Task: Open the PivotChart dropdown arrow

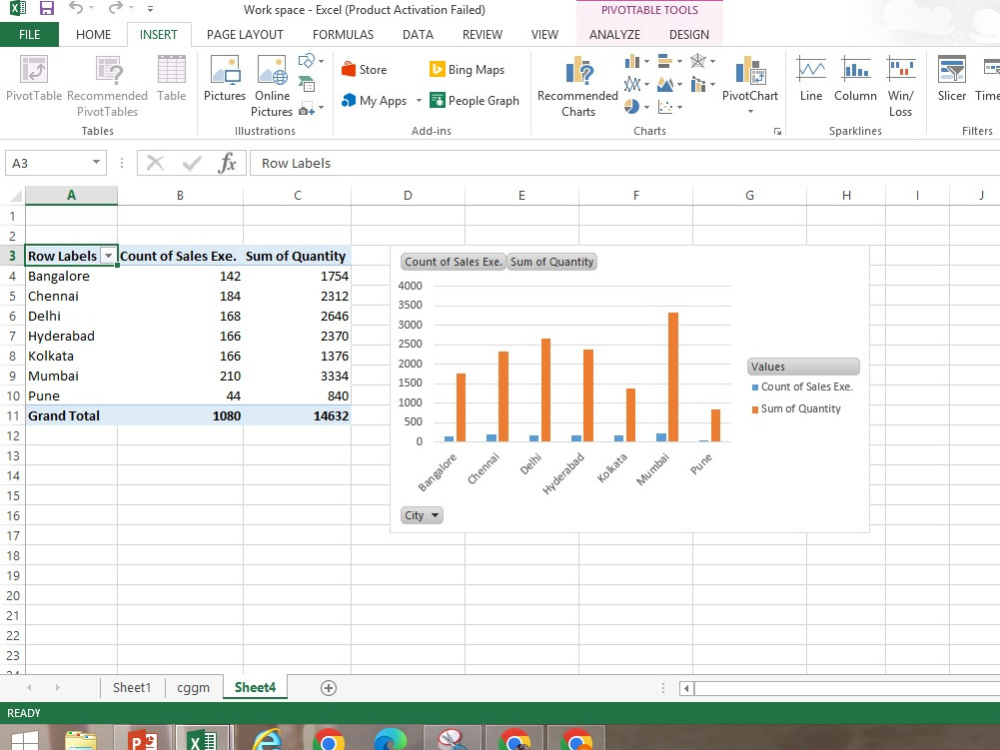Action: pos(750,110)
